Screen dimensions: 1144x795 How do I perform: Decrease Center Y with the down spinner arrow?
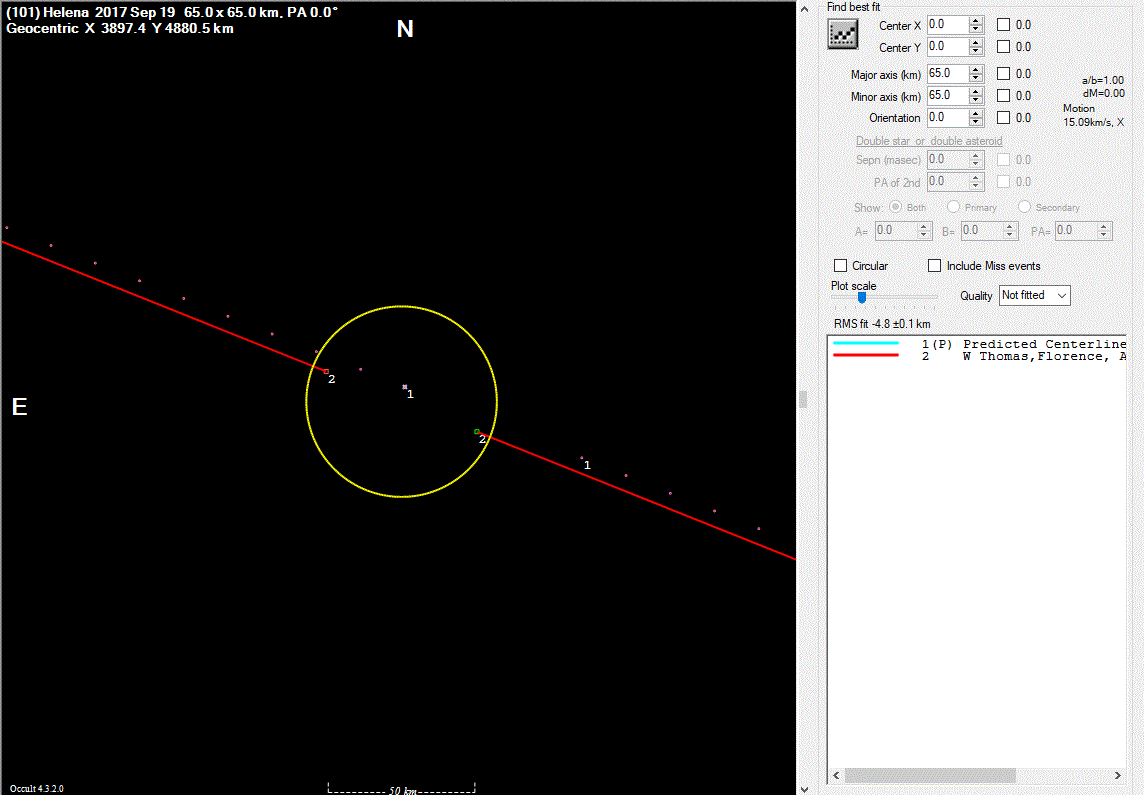pos(976,51)
